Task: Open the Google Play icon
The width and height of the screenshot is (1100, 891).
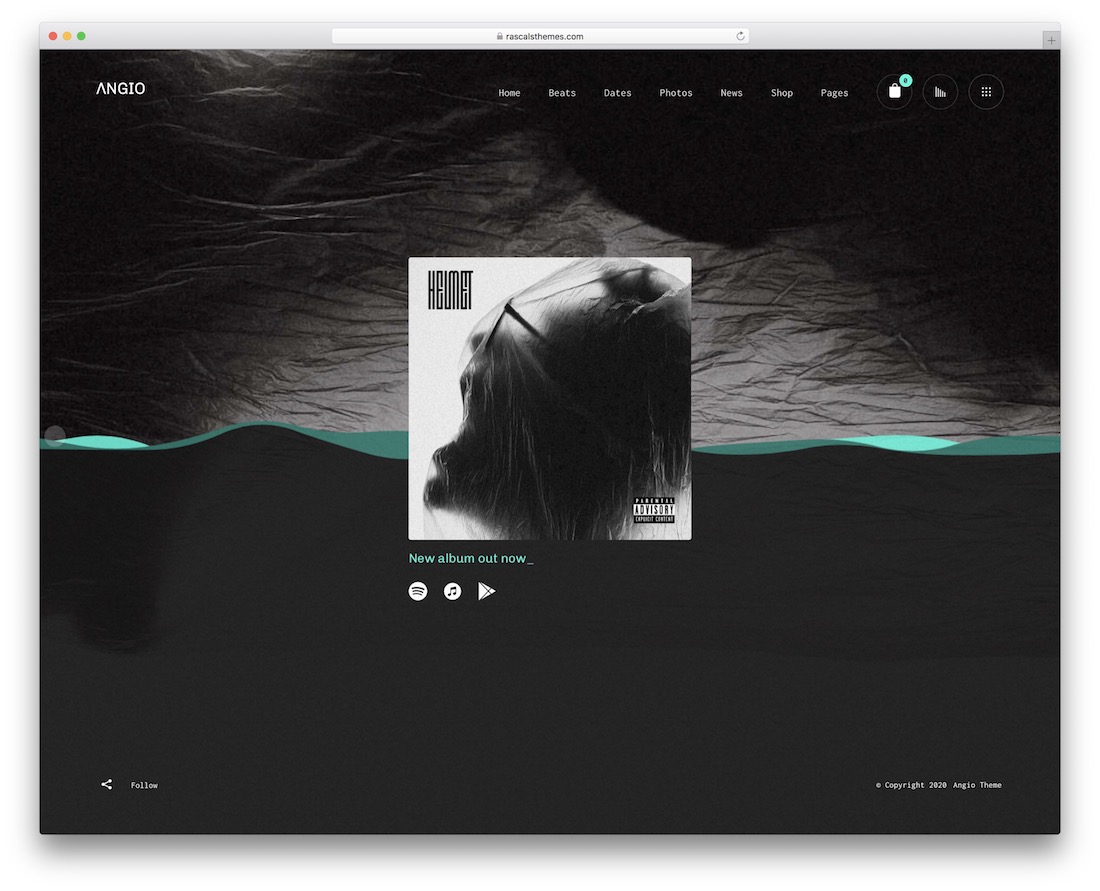Action: (486, 591)
